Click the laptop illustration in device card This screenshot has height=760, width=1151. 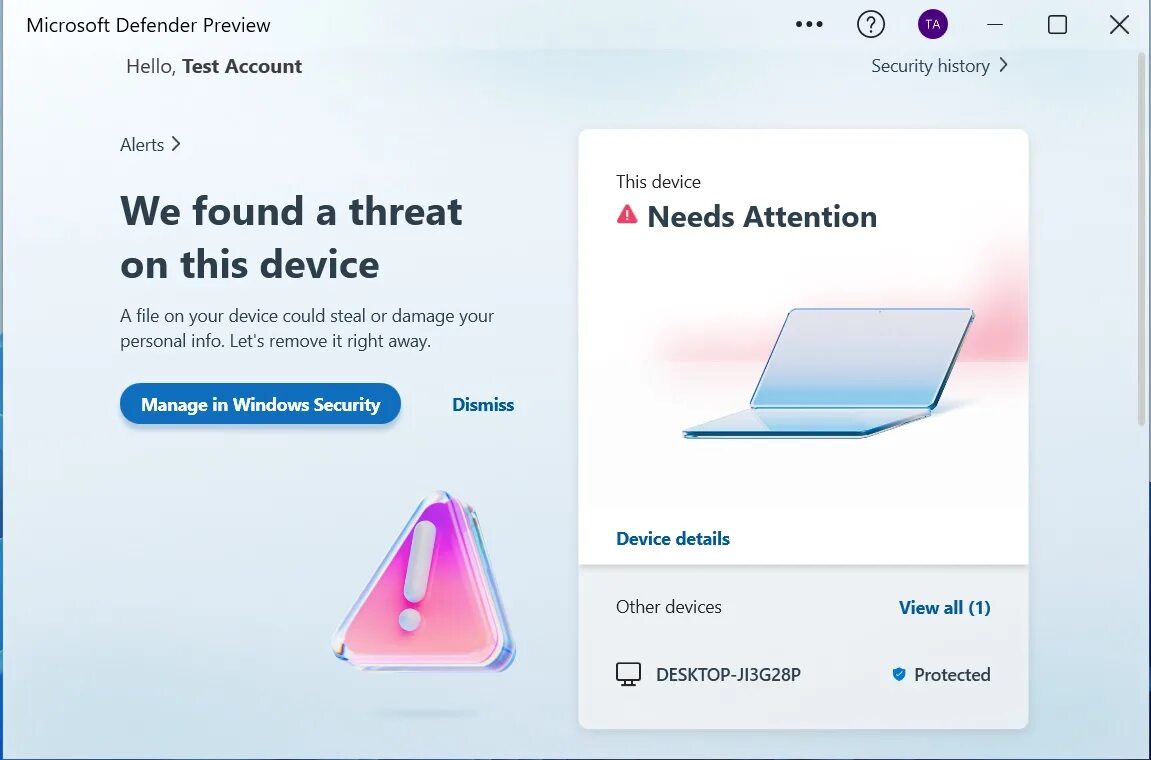(829, 373)
